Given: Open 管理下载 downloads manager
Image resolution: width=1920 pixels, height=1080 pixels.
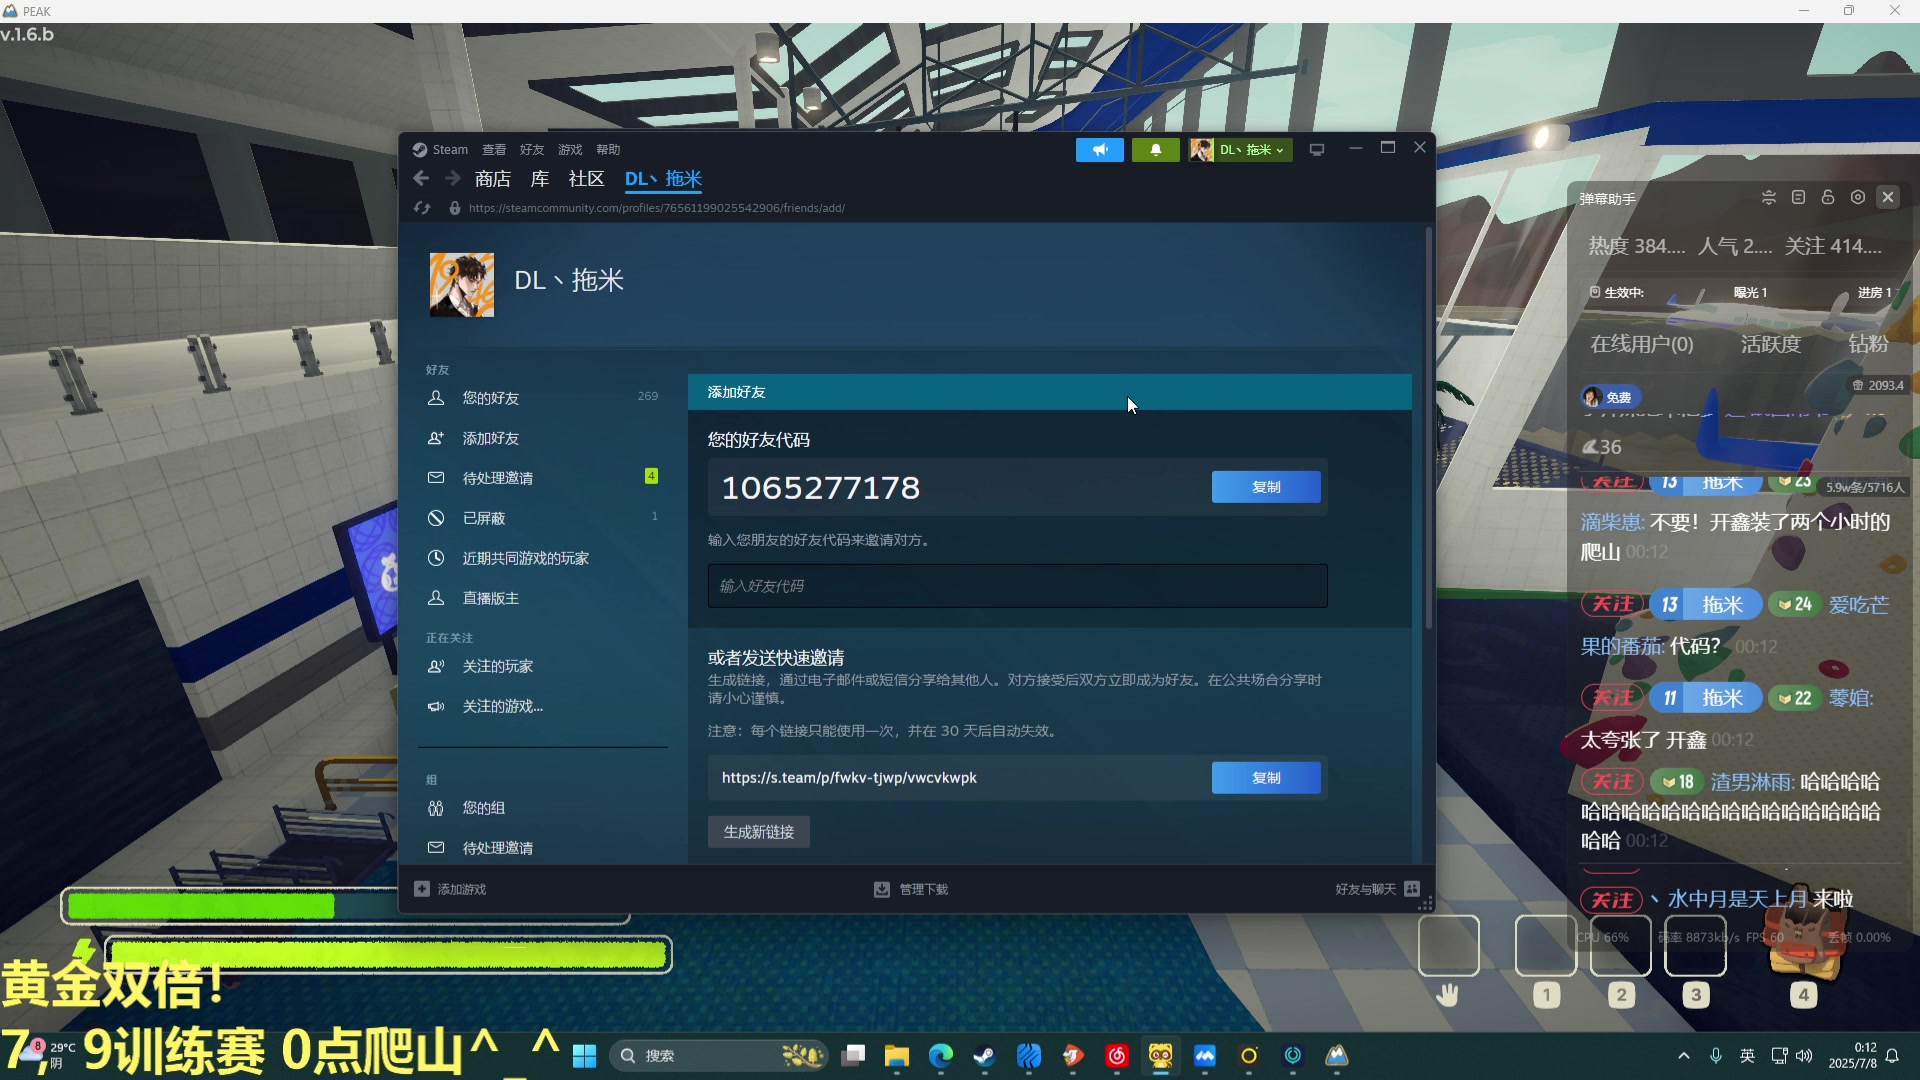Looking at the screenshot, I should click(911, 889).
